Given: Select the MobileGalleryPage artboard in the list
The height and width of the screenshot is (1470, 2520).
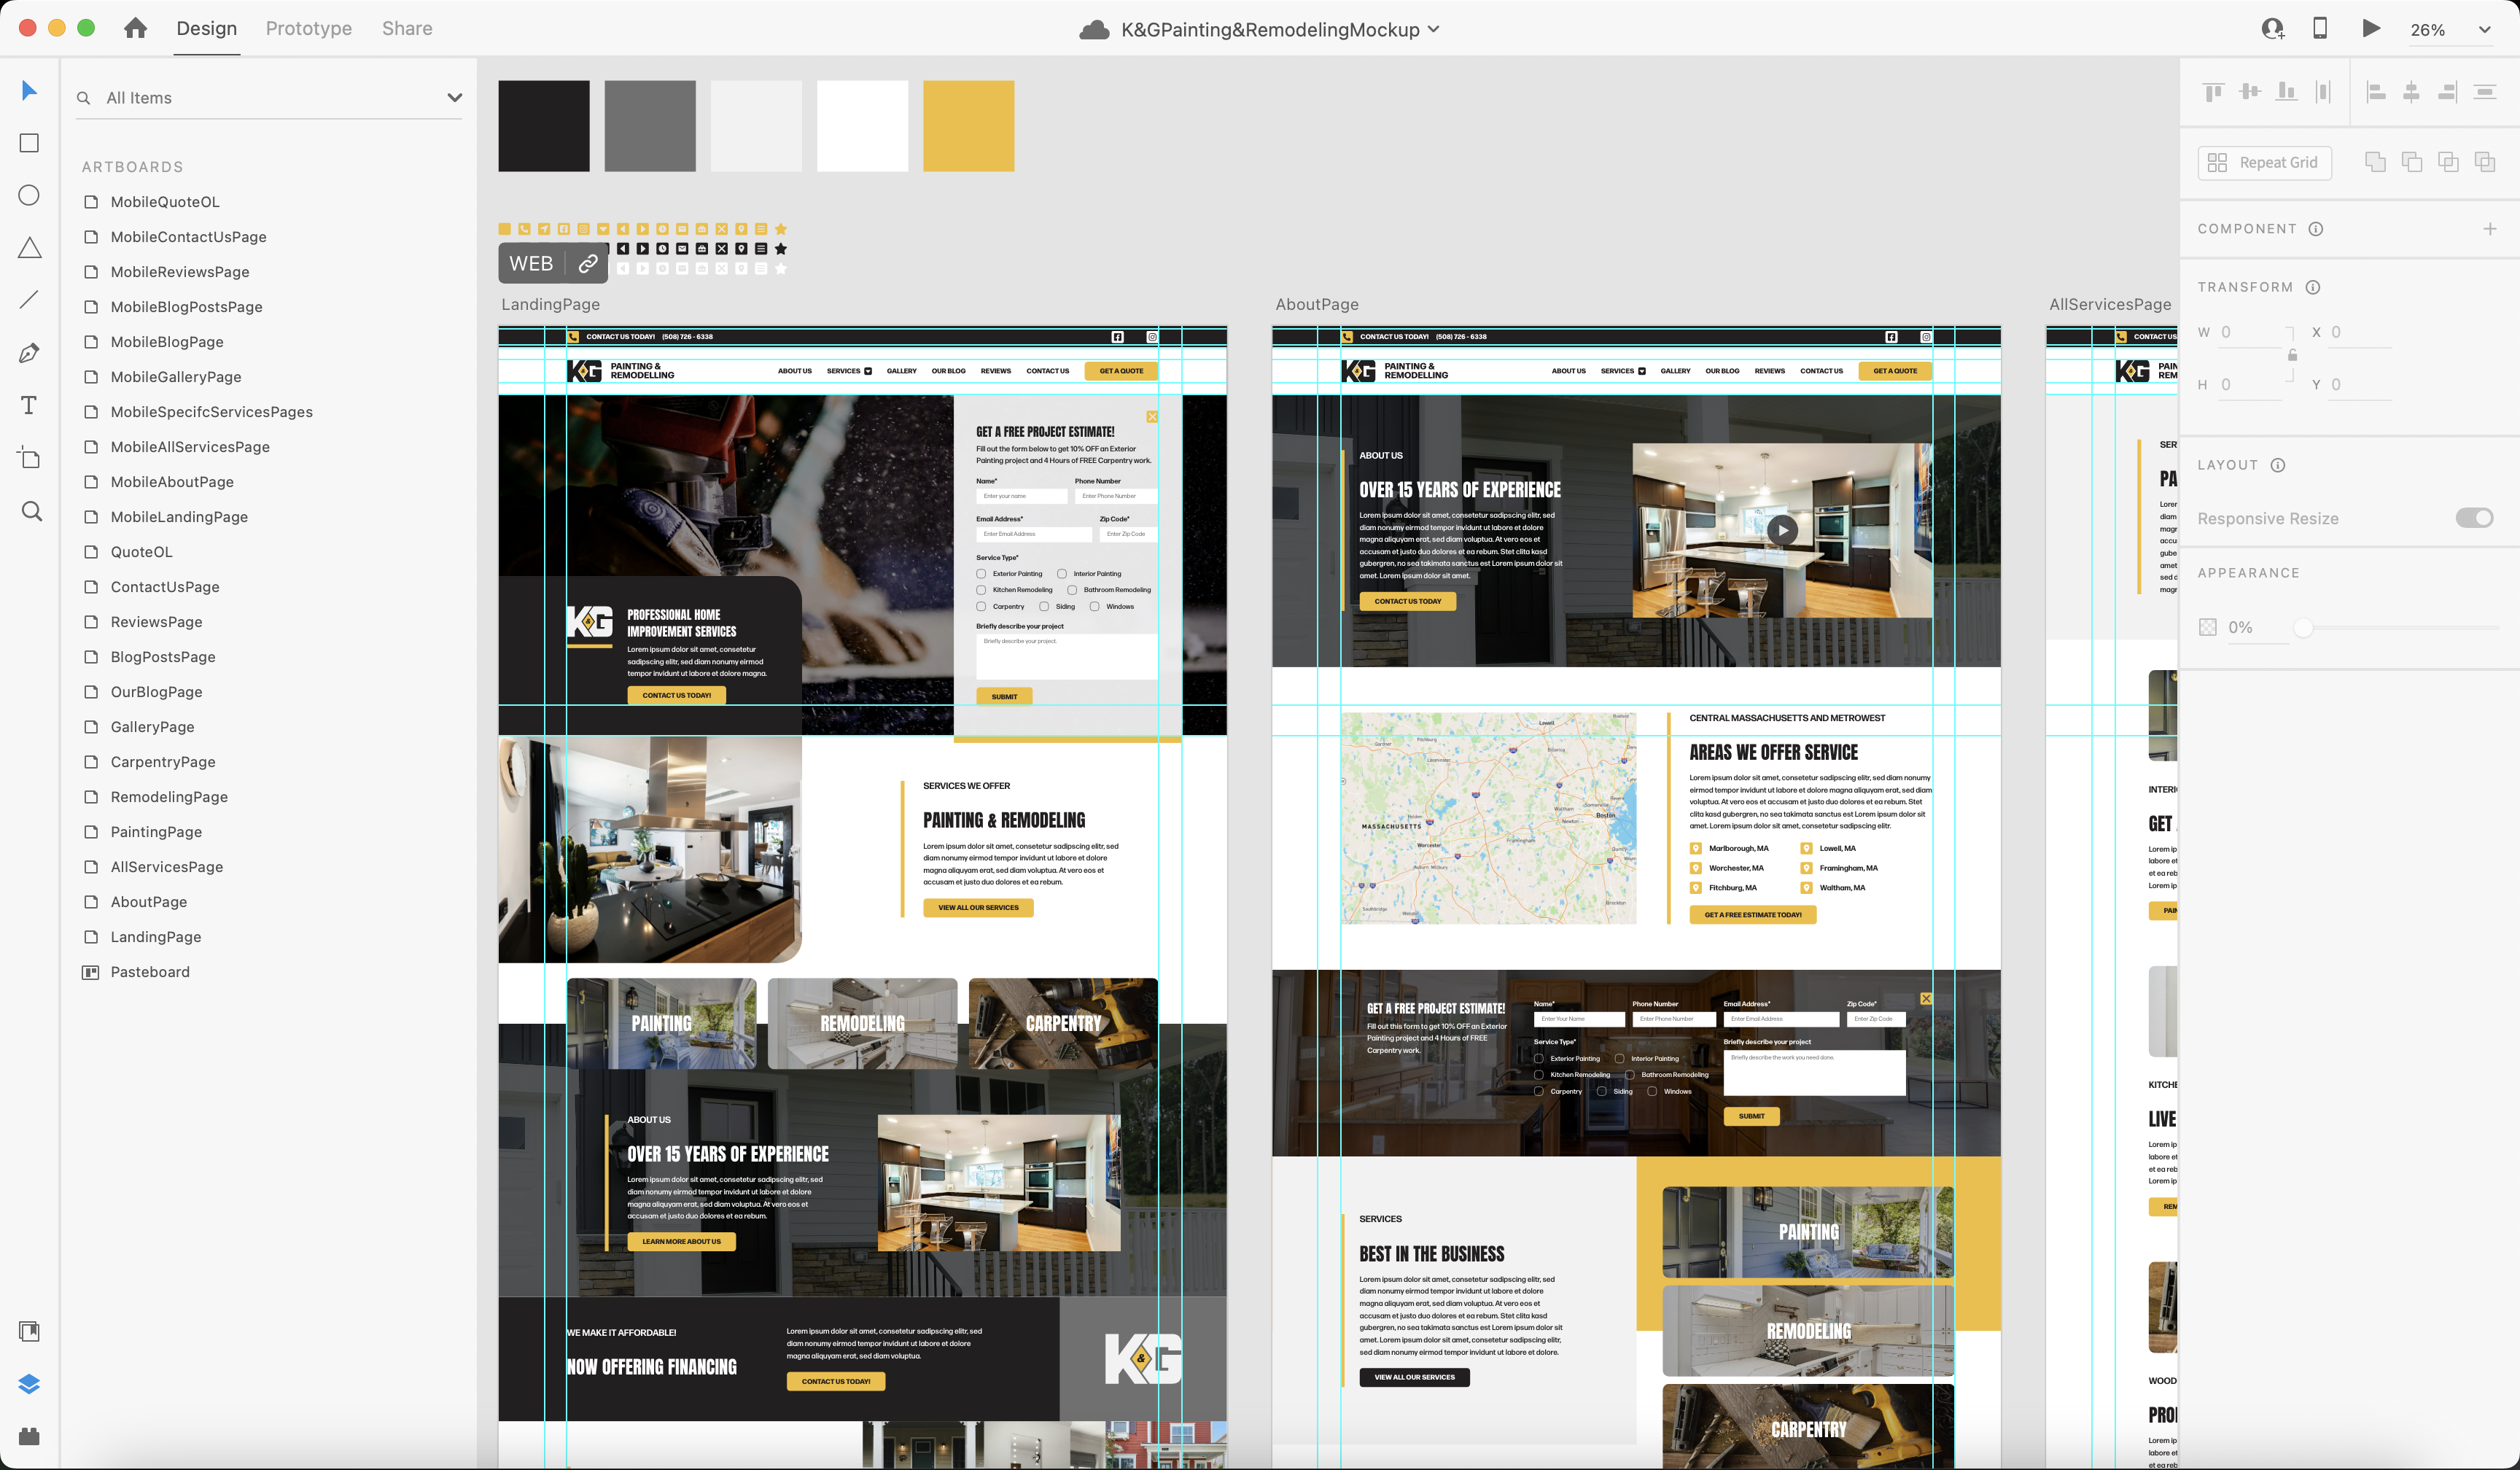Looking at the screenshot, I should click(176, 377).
